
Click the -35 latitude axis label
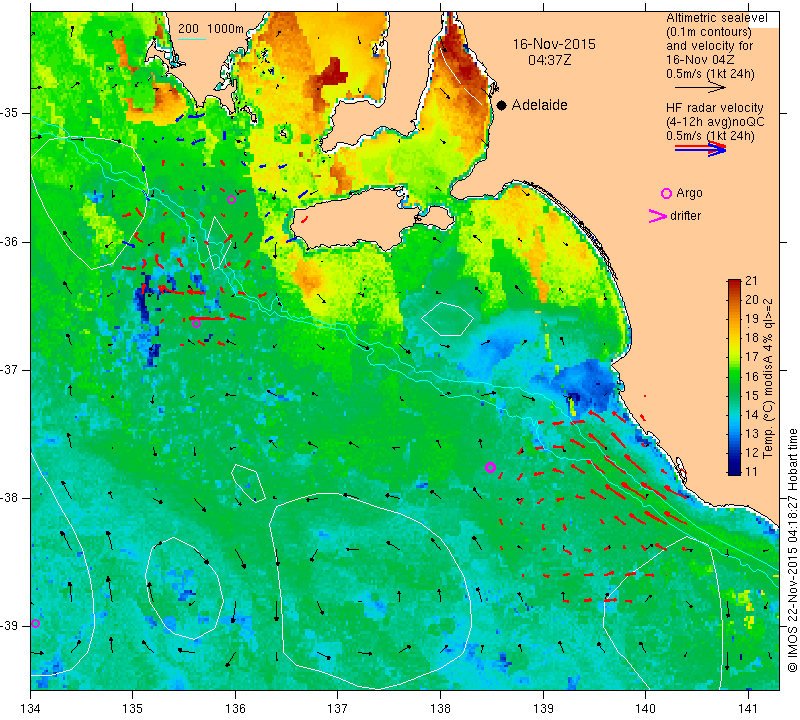[x=9, y=113]
